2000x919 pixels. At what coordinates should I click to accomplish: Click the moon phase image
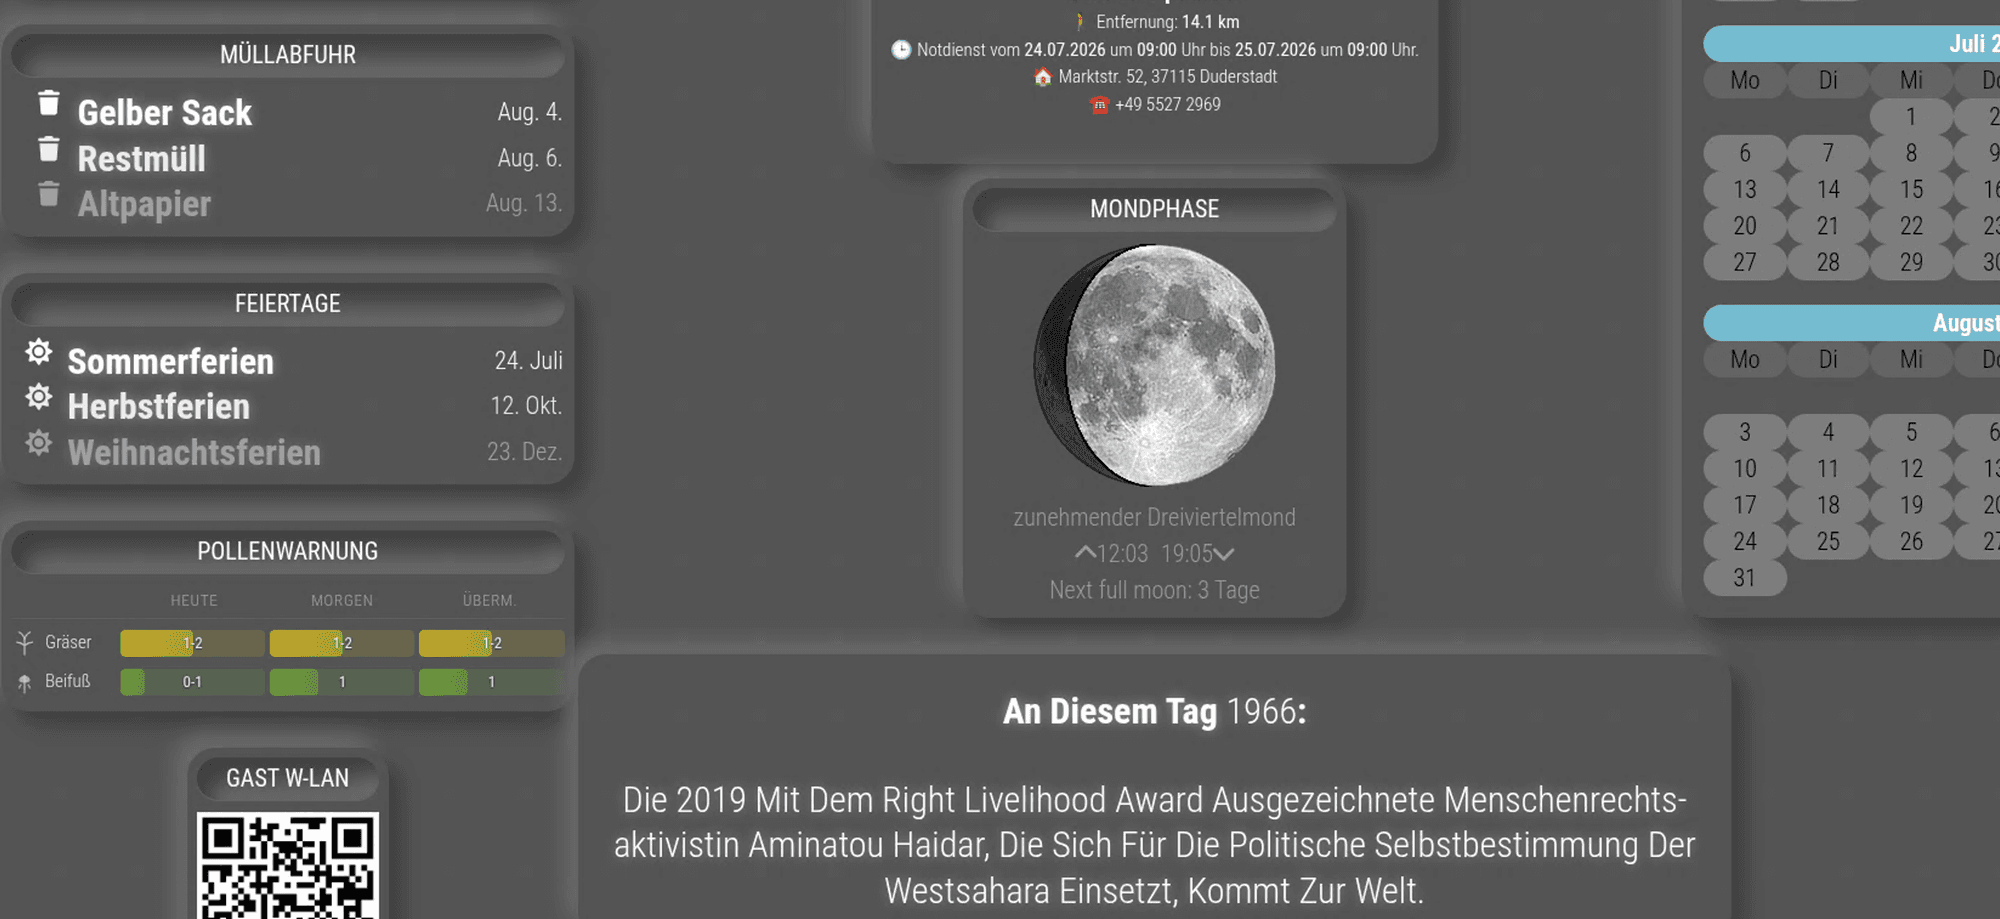pos(1154,365)
